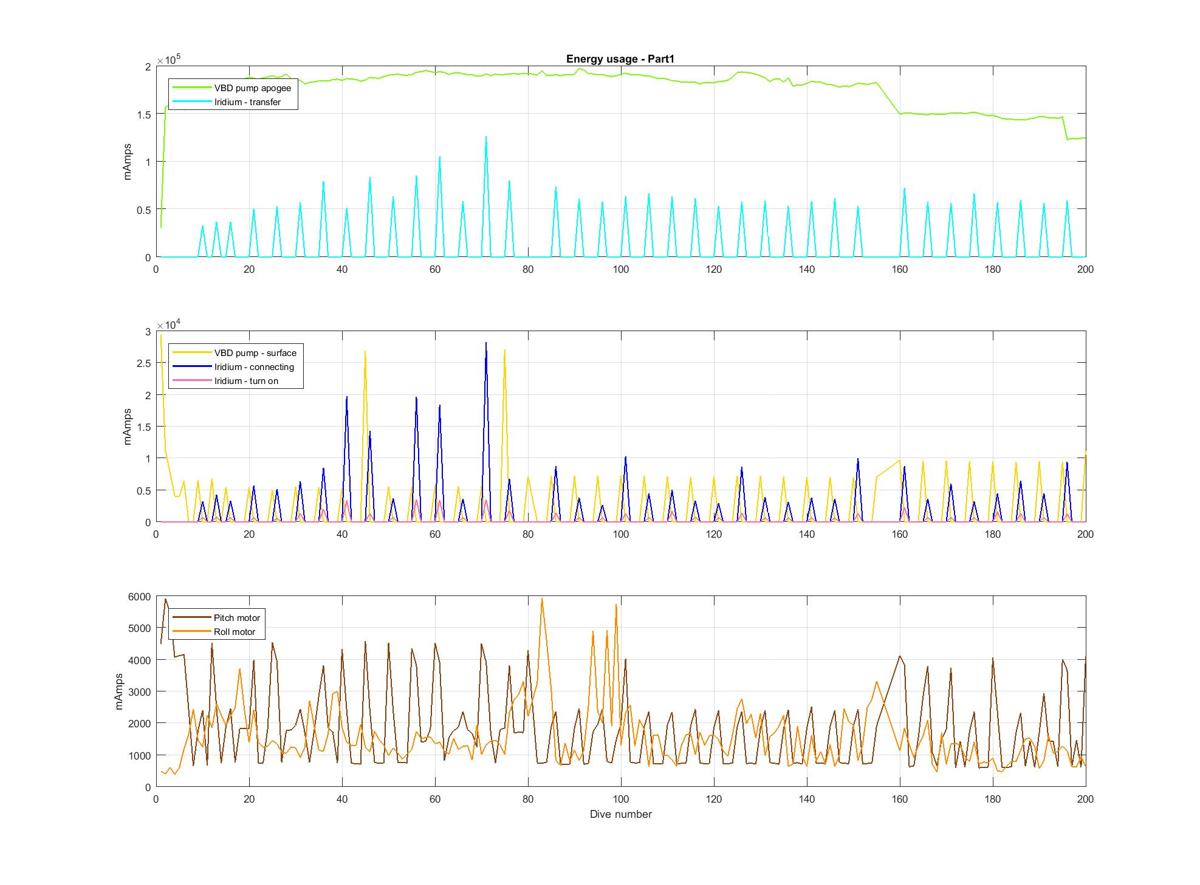Click the 'Iridium - turn on' legend label
Viewport: 1200px width, 885px height.
click(x=248, y=381)
